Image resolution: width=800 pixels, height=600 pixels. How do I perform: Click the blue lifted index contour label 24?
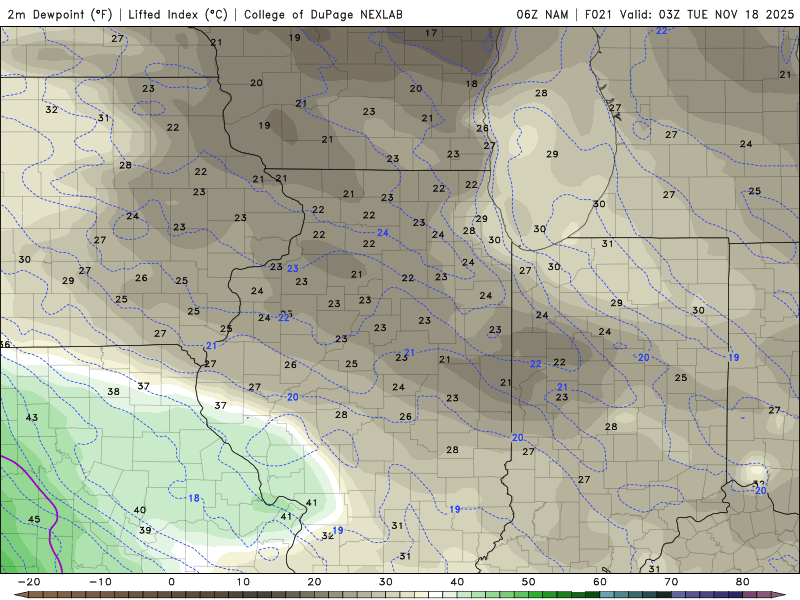(x=383, y=233)
